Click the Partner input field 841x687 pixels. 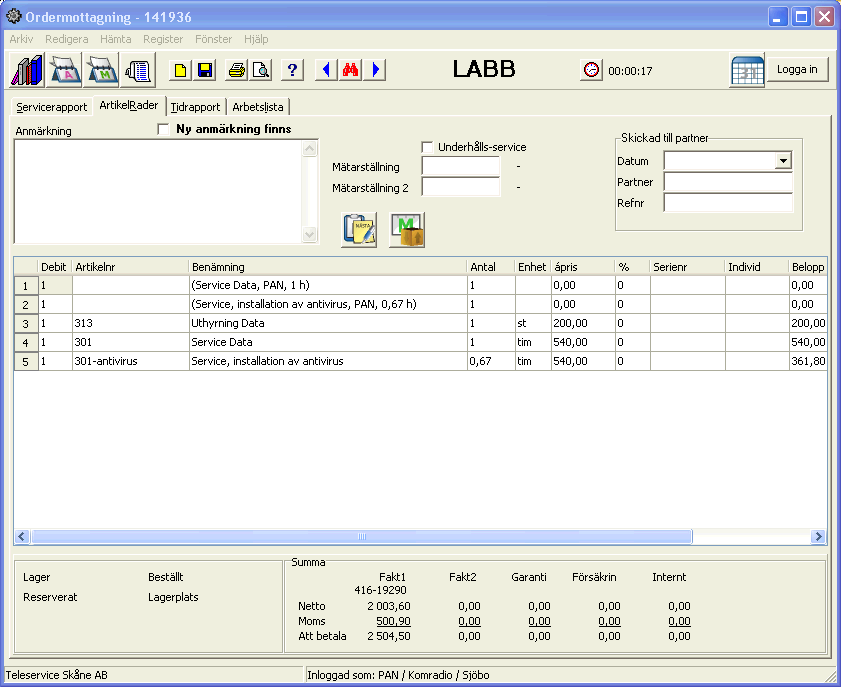(x=728, y=182)
